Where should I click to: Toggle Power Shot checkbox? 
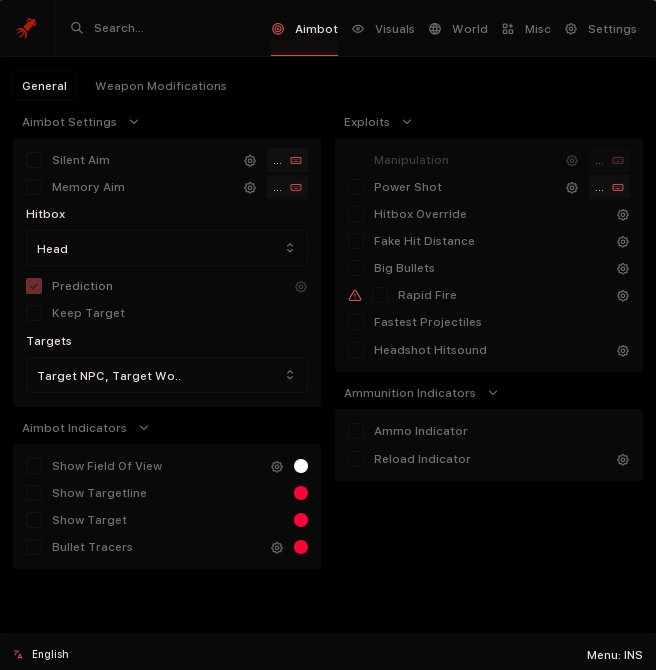pos(356,187)
